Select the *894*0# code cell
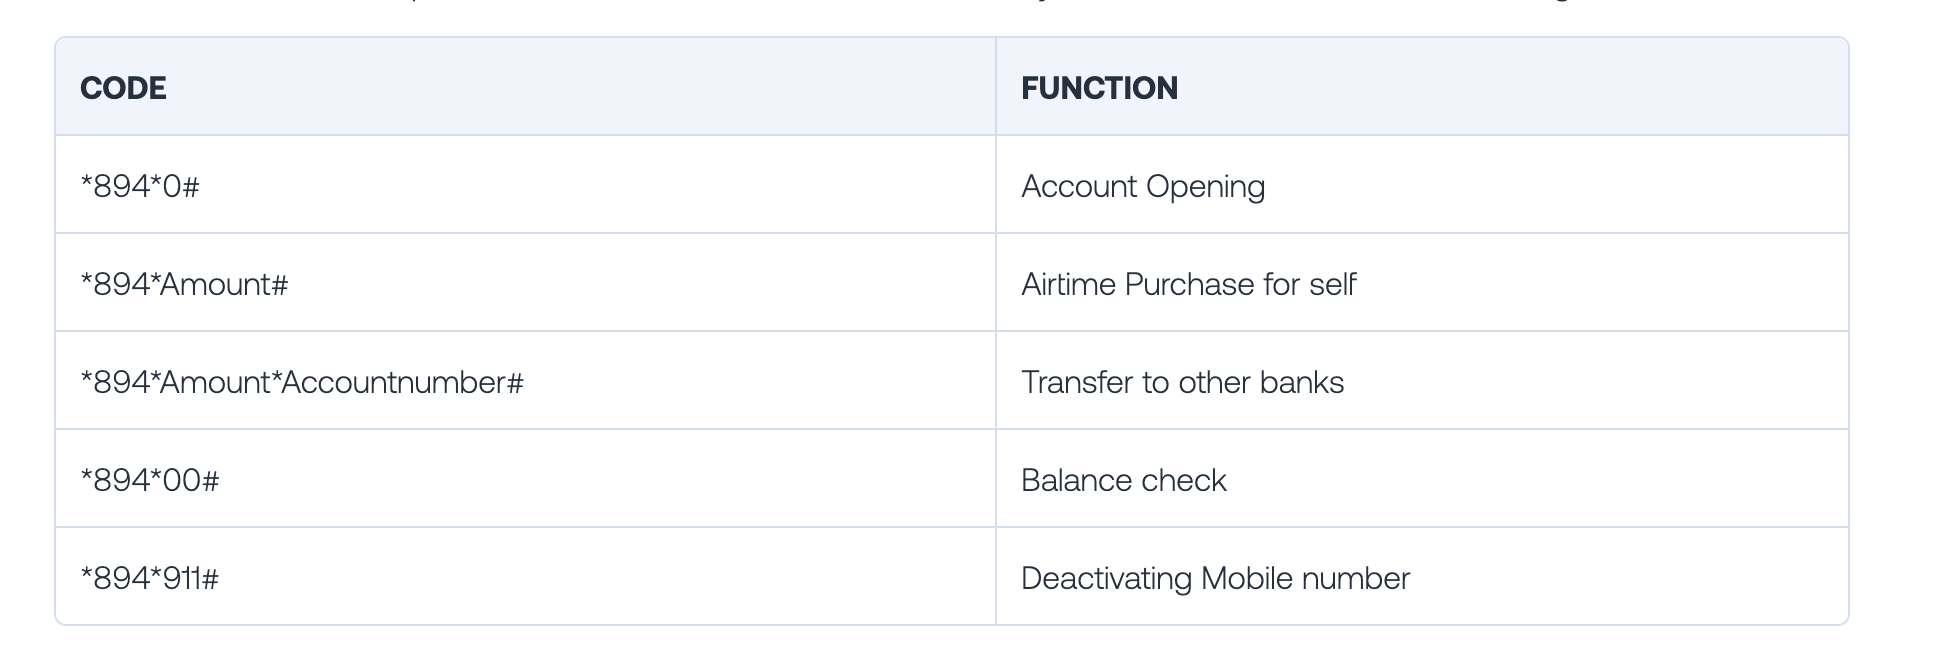The height and width of the screenshot is (664, 1956). [x=140, y=186]
